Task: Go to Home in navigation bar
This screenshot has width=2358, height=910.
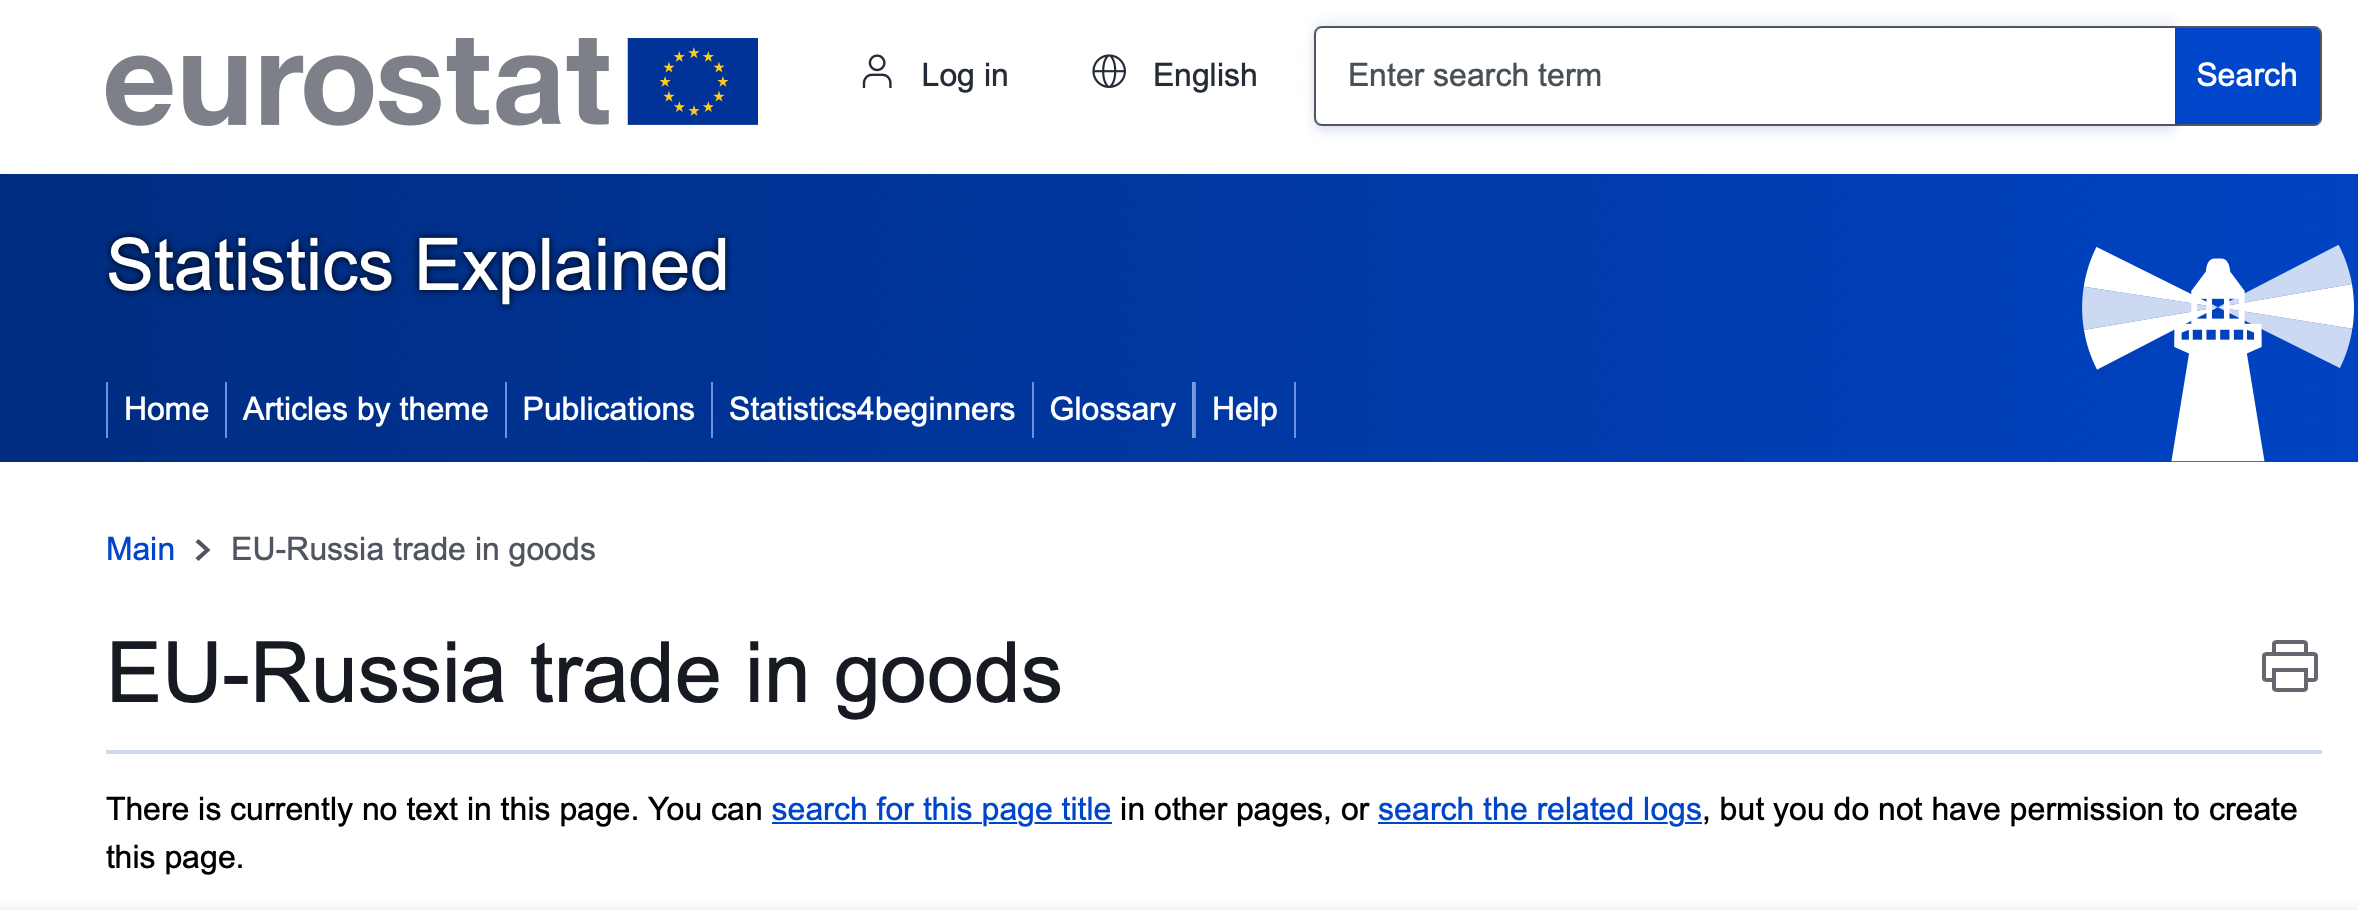Action: pyautogui.click(x=166, y=409)
